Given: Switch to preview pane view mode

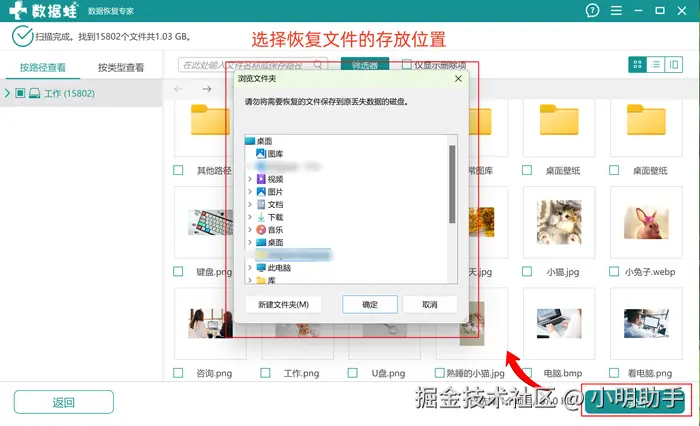Looking at the screenshot, I should click(x=674, y=65).
